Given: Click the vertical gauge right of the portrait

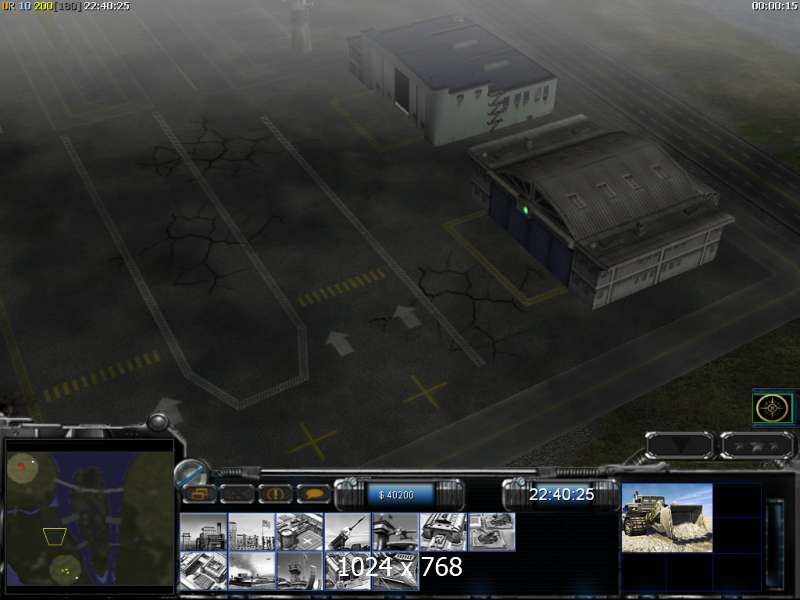Looking at the screenshot, I should coord(776,543).
